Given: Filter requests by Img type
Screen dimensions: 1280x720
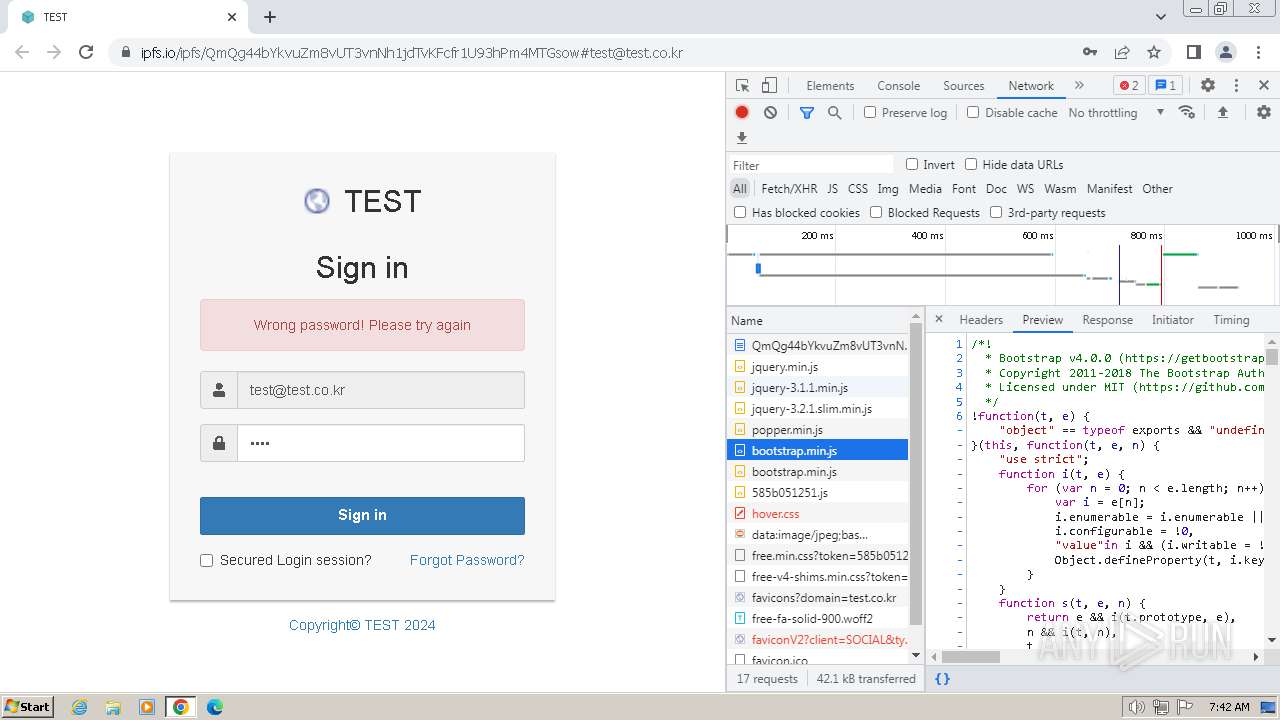Looking at the screenshot, I should click(x=888, y=189).
